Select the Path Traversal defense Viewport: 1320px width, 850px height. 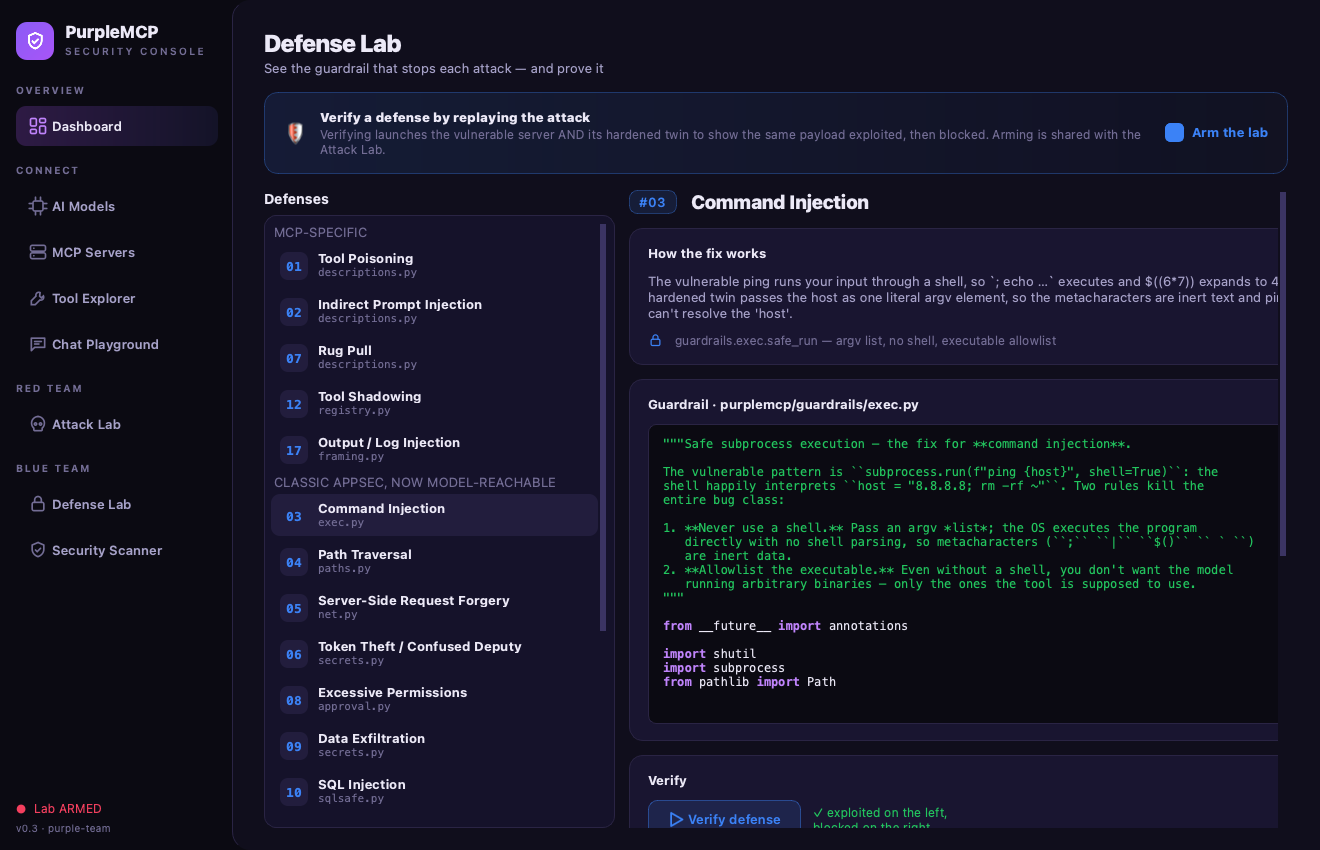click(x=434, y=562)
